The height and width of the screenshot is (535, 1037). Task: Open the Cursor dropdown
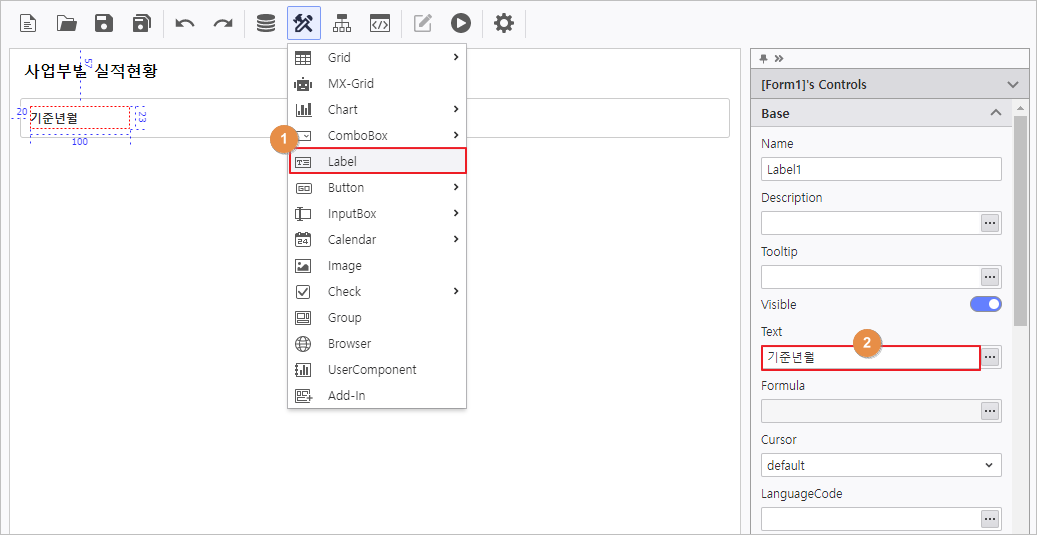click(880, 465)
